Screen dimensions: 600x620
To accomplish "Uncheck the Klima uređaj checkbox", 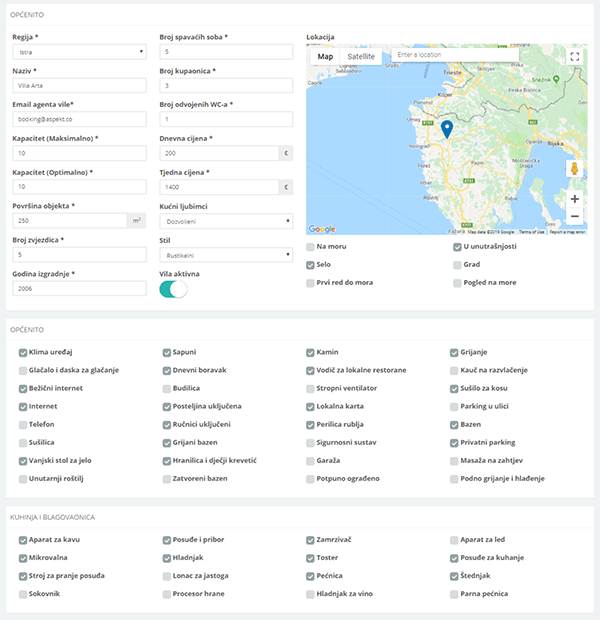I will [x=23, y=353].
